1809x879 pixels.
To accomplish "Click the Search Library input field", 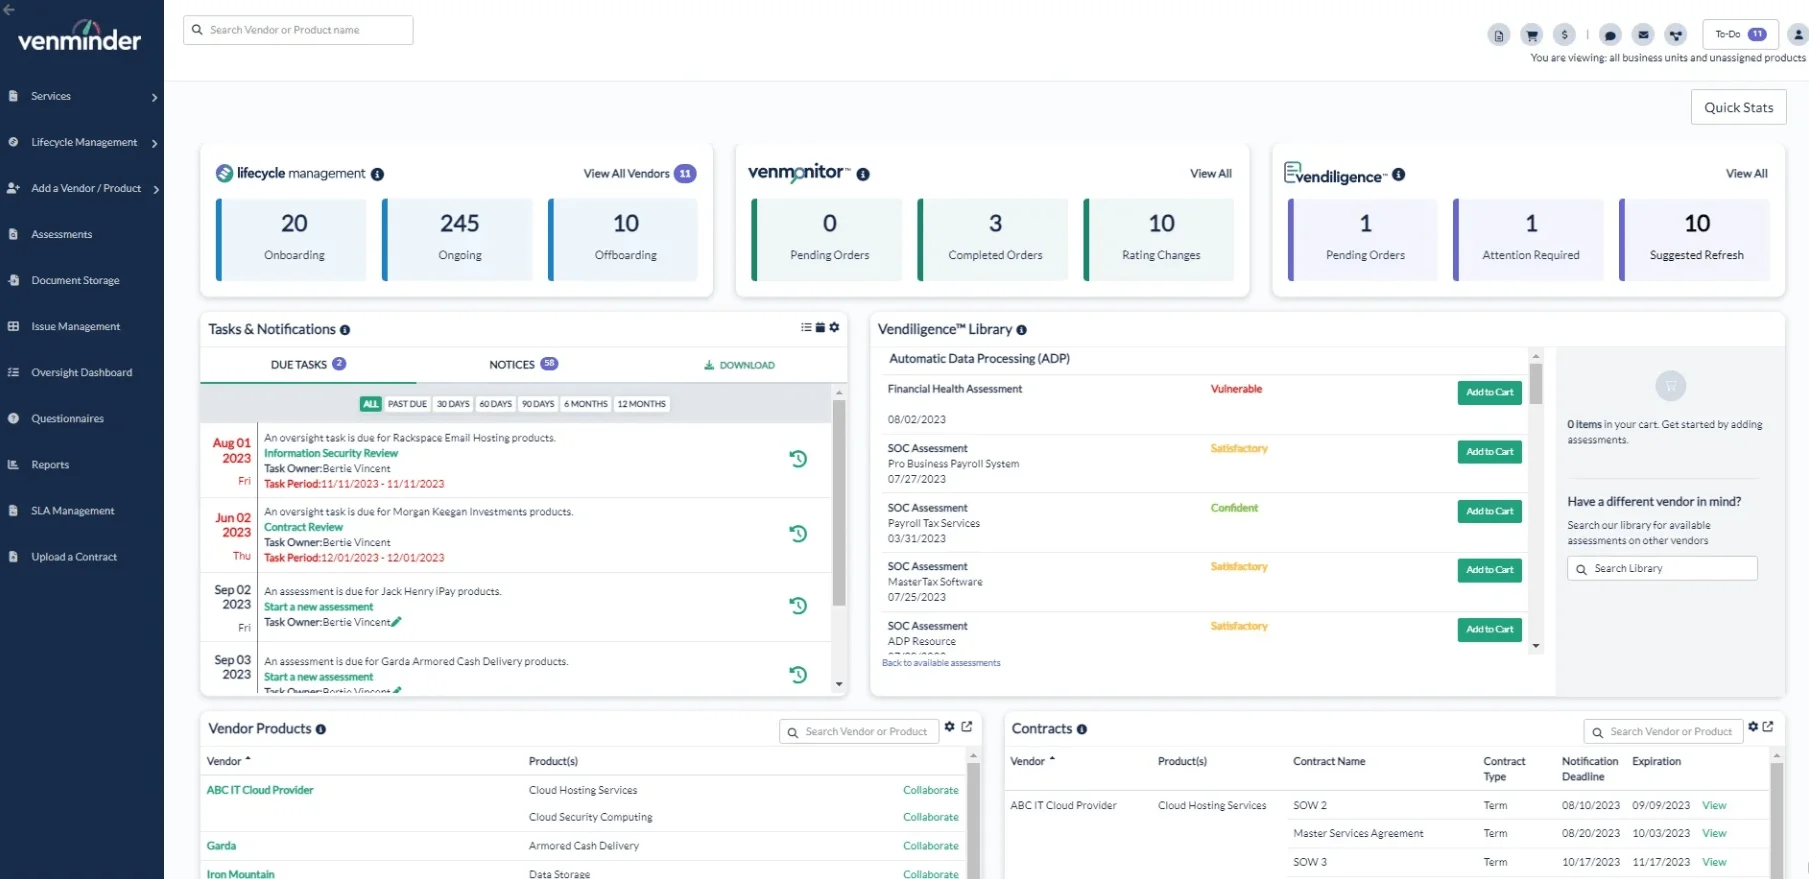I will 1662,568.
